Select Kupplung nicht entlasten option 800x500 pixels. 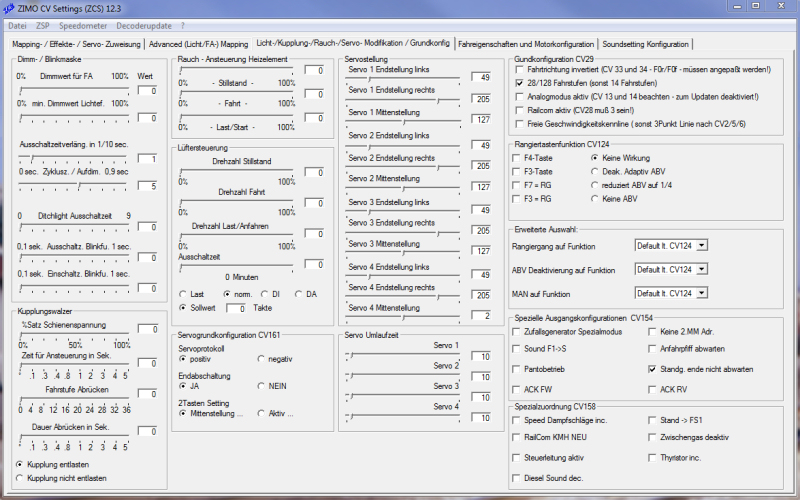tap(19, 479)
